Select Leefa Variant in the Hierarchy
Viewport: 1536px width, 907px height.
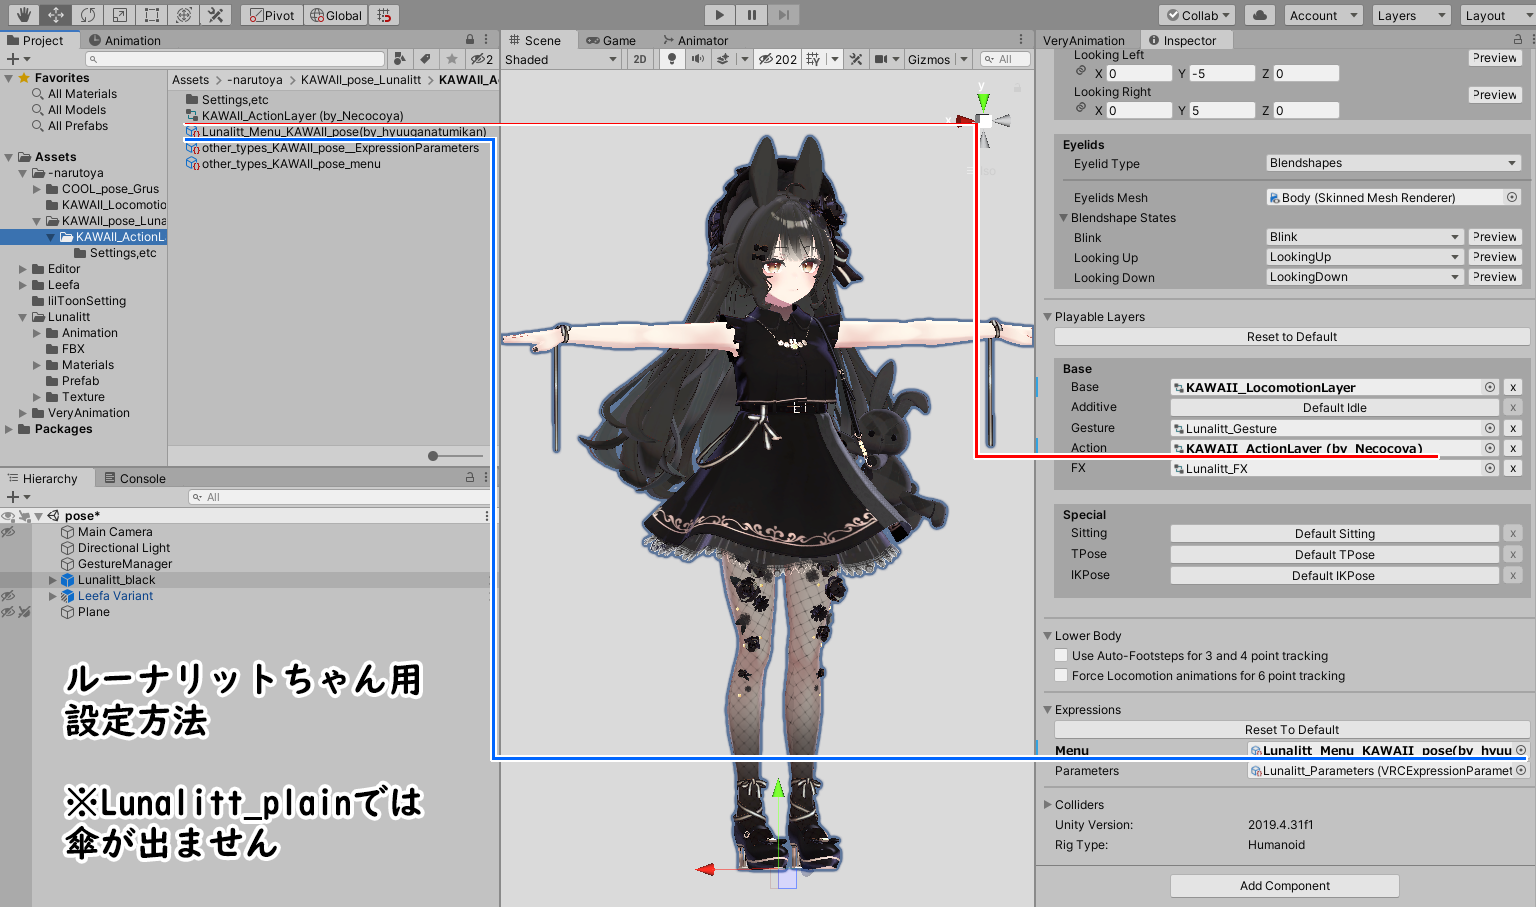tap(114, 595)
